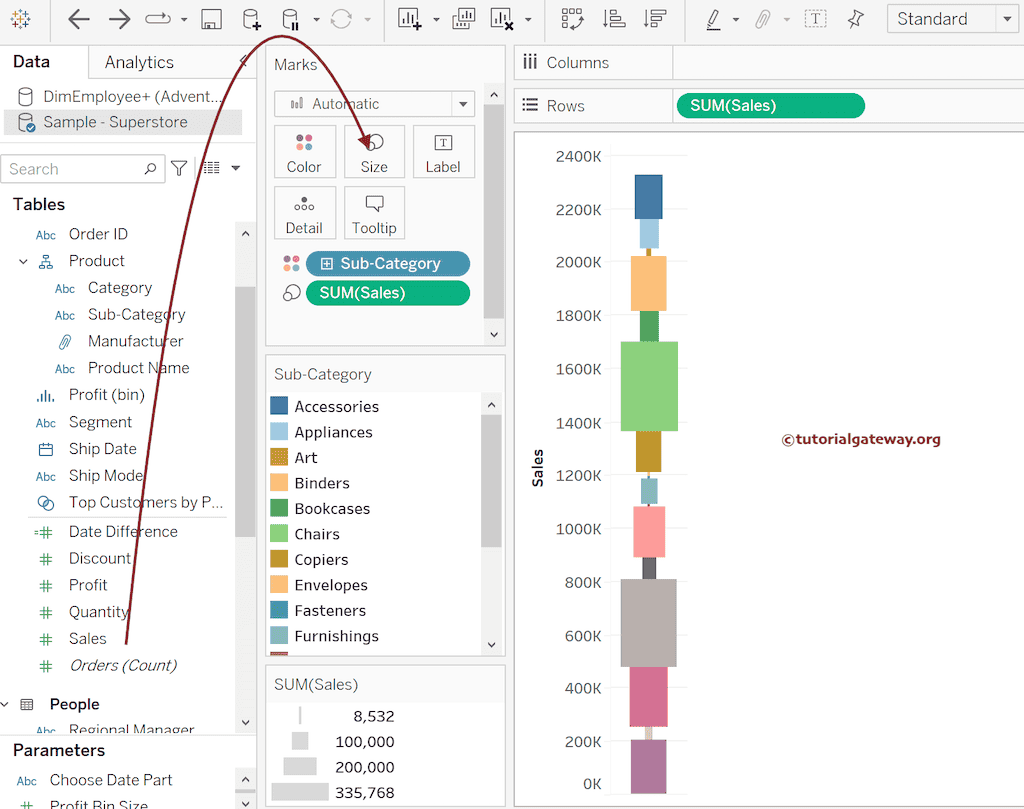The height and width of the screenshot is (809, 1024).
Task: Sort ascending using the toolbar icon
Action: 614,19
